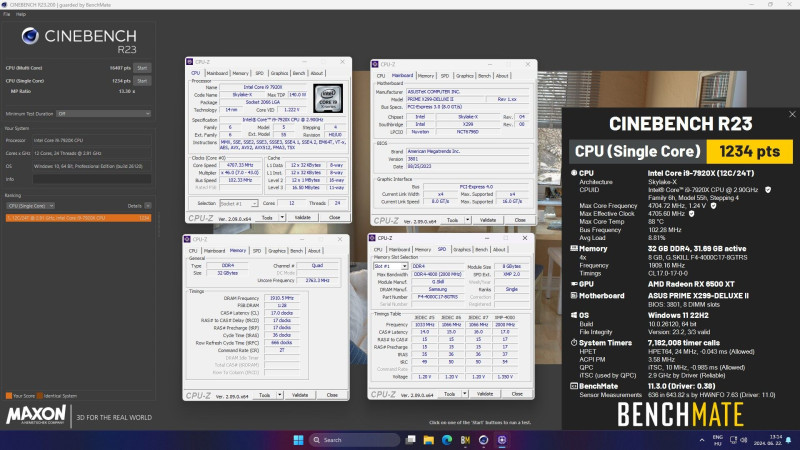
Task: Click the 1234 pts score in BenchMate panel
Action: 749,152
